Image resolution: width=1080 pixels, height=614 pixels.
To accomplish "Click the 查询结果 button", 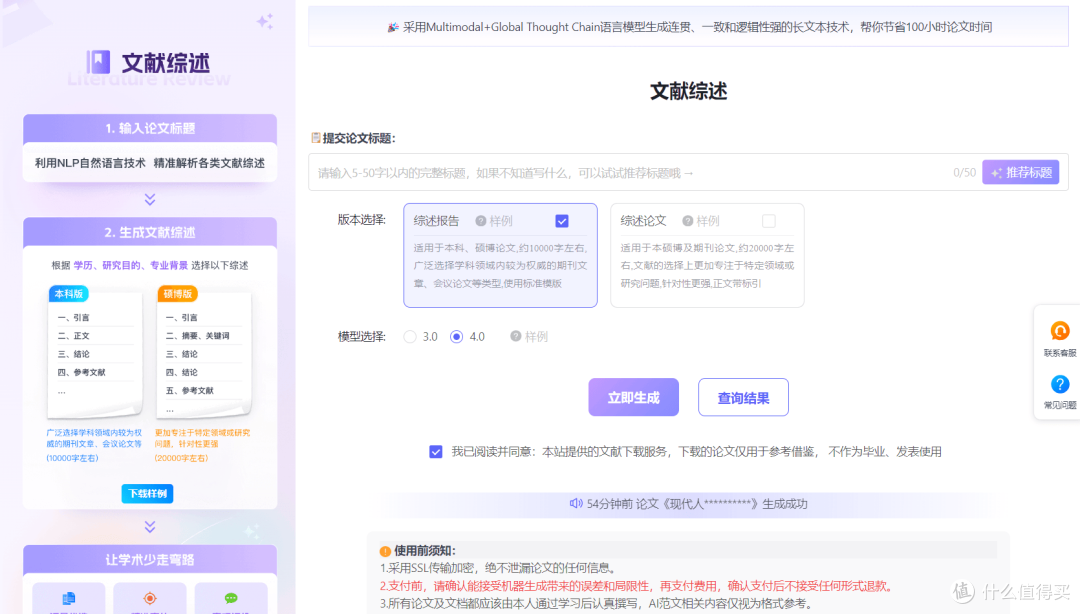I will coord(743,397).
